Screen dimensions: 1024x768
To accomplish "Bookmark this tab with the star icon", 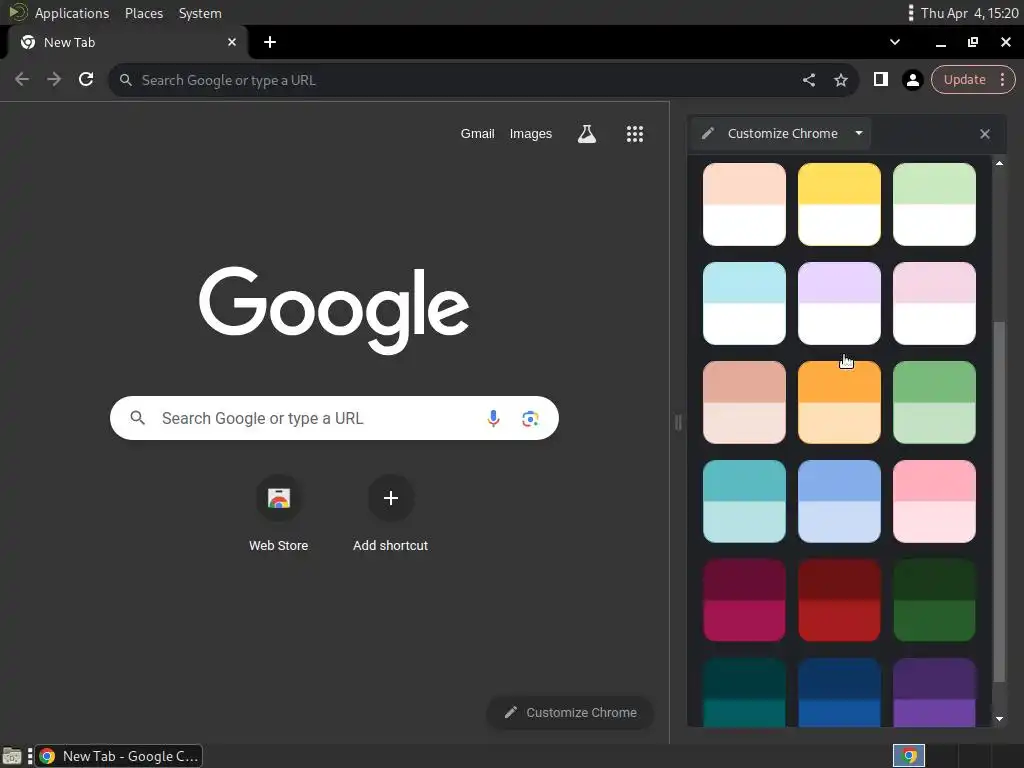I will 840,80.
